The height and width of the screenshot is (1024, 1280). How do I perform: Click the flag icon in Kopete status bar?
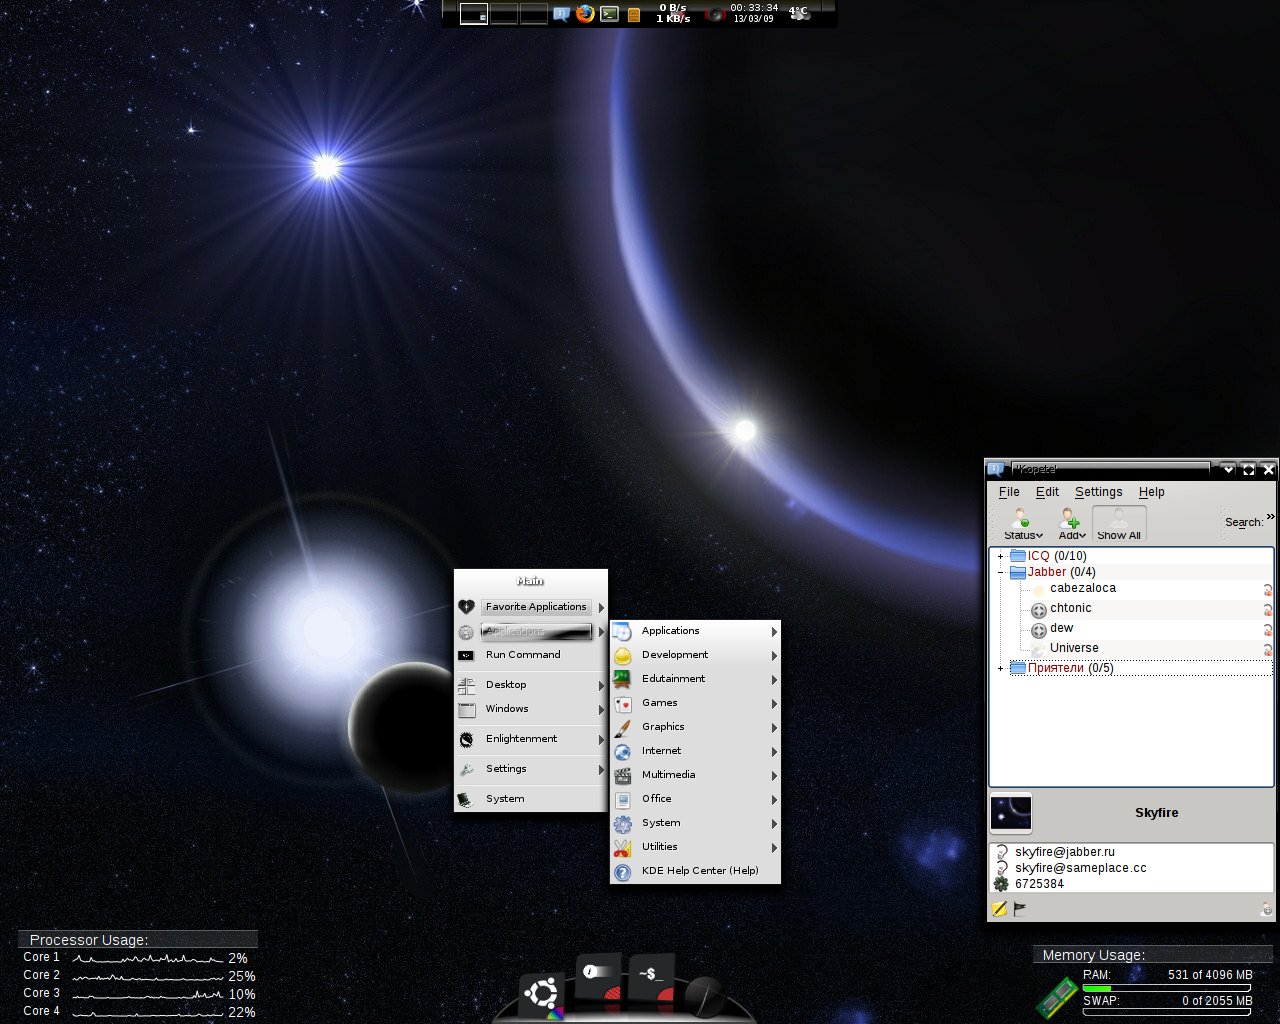(x=1020, y=909)
